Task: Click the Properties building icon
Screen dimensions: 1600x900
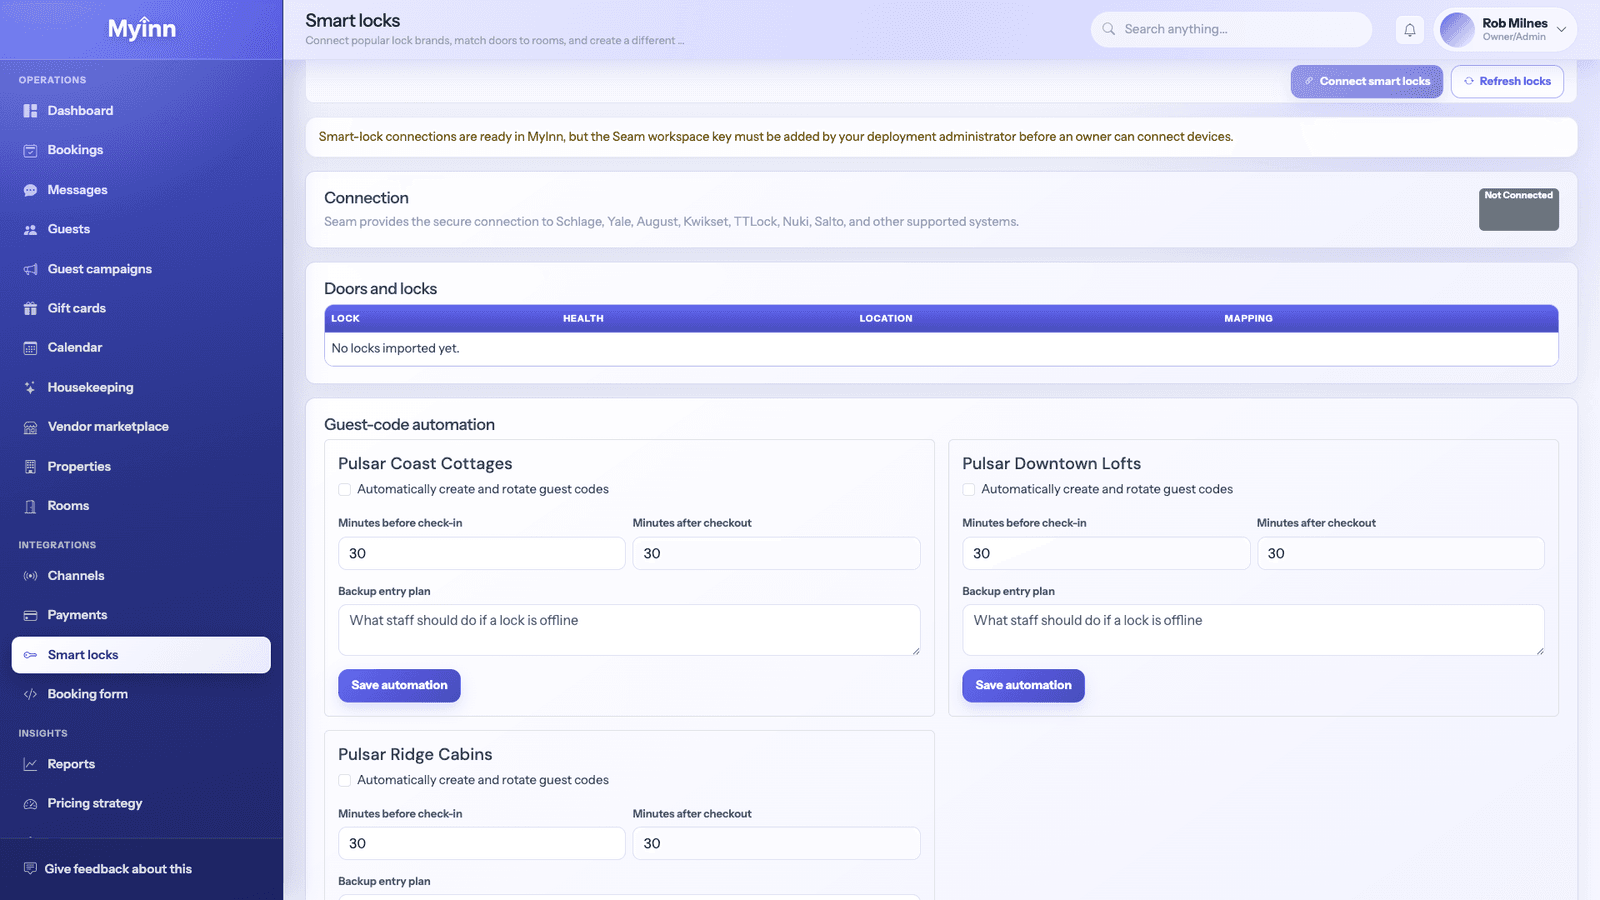Action: coord(30,467)
